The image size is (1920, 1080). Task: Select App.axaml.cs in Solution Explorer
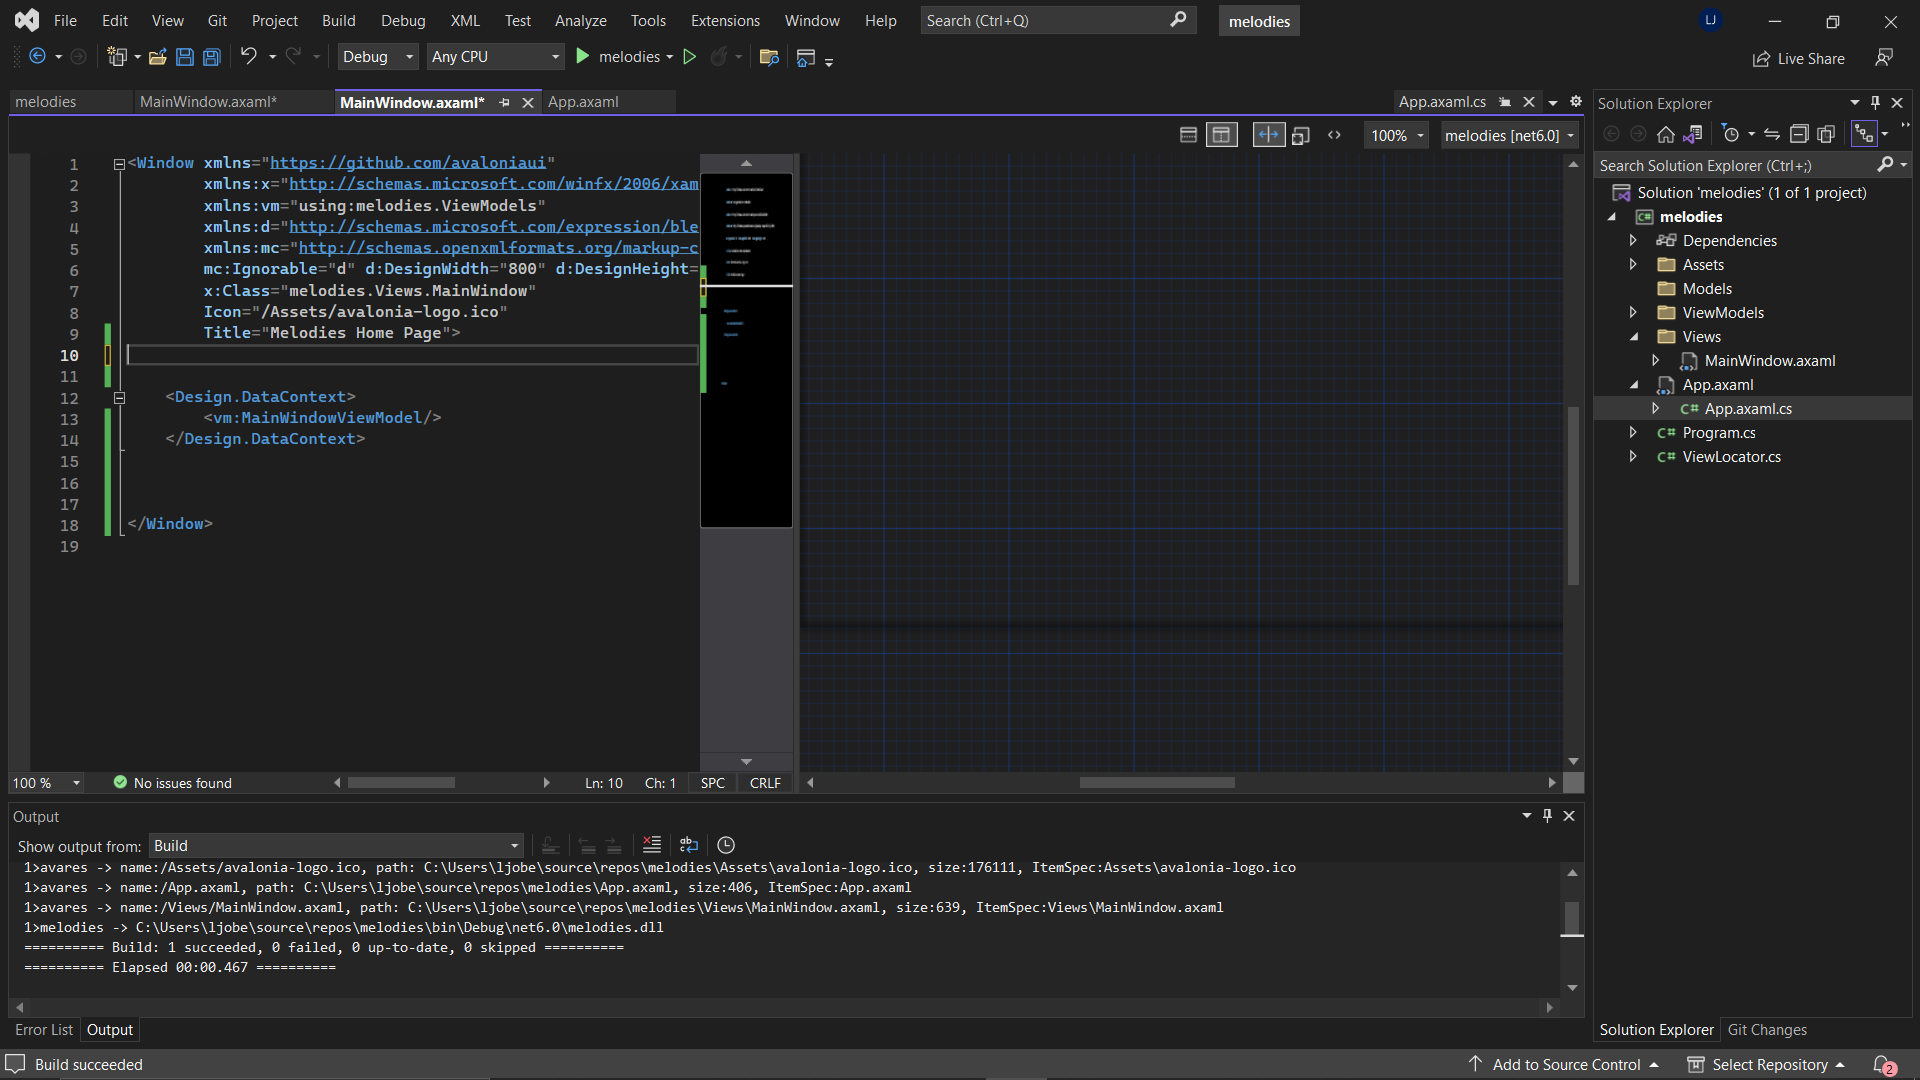pos(1747,408)
